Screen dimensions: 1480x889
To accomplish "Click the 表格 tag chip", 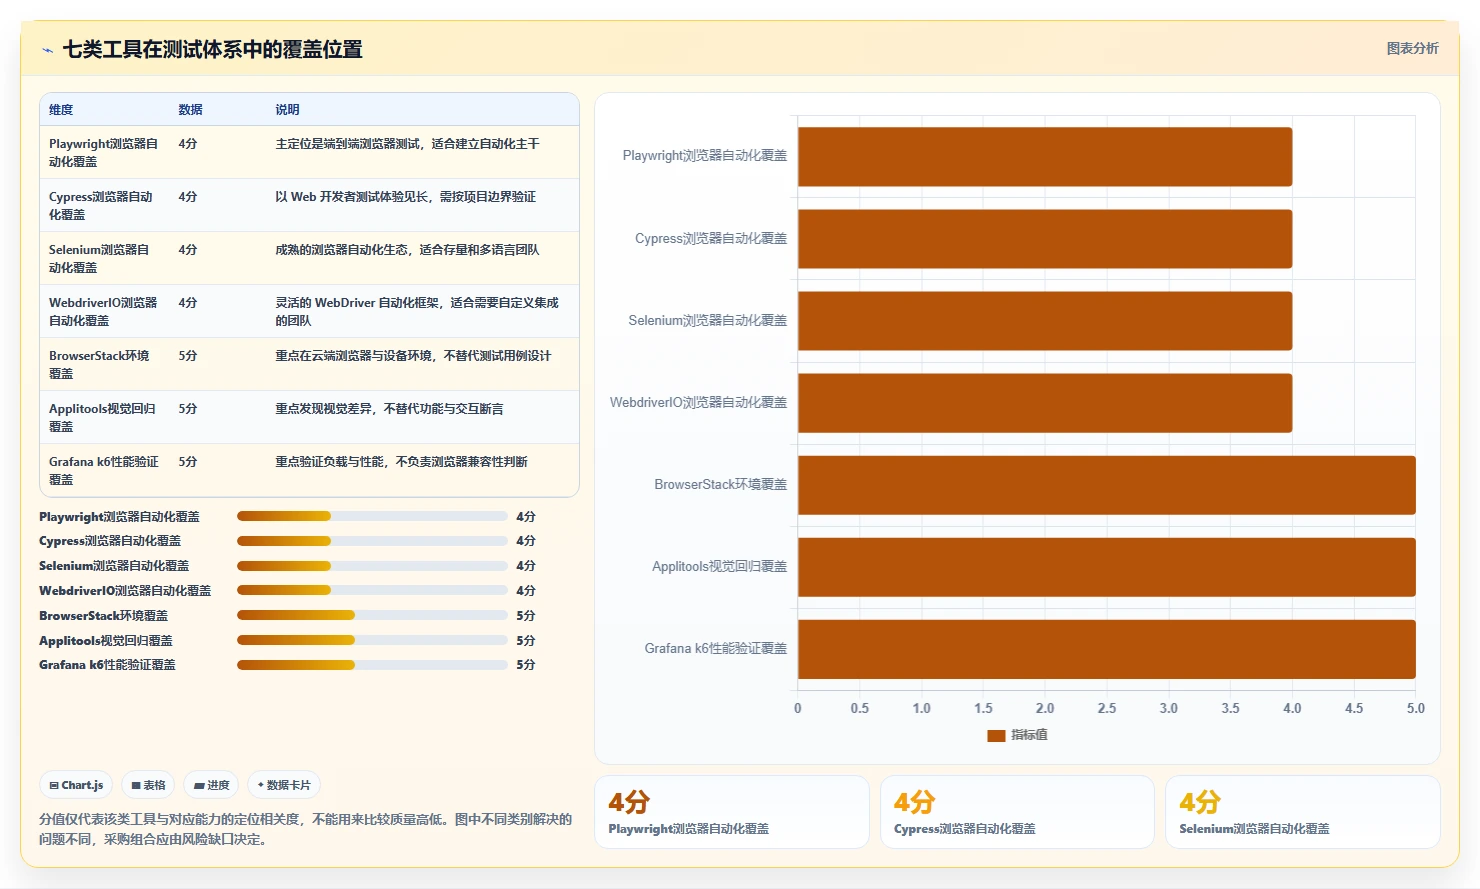I will (x=149, y=785).
